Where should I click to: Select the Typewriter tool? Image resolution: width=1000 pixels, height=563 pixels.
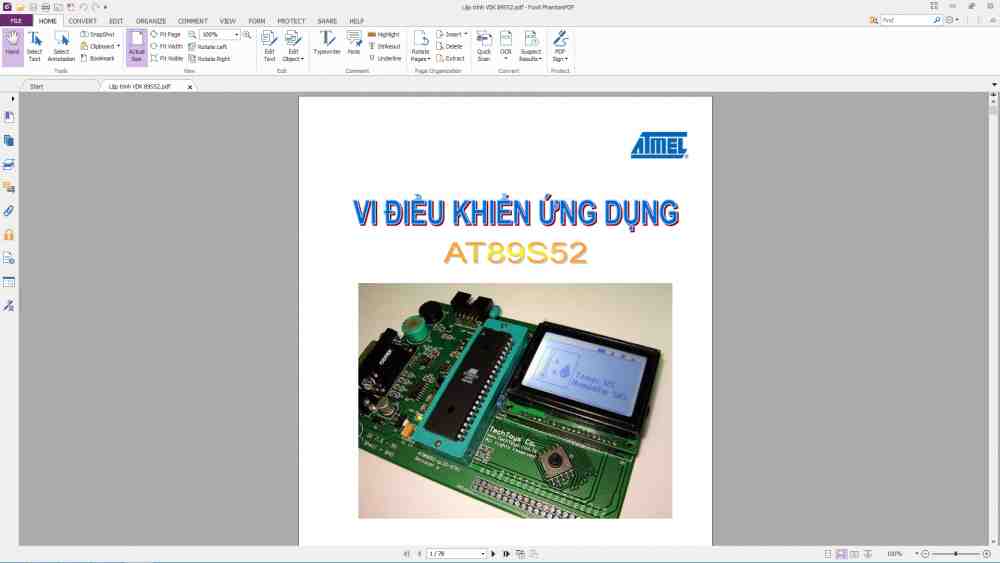pos(327,43)
